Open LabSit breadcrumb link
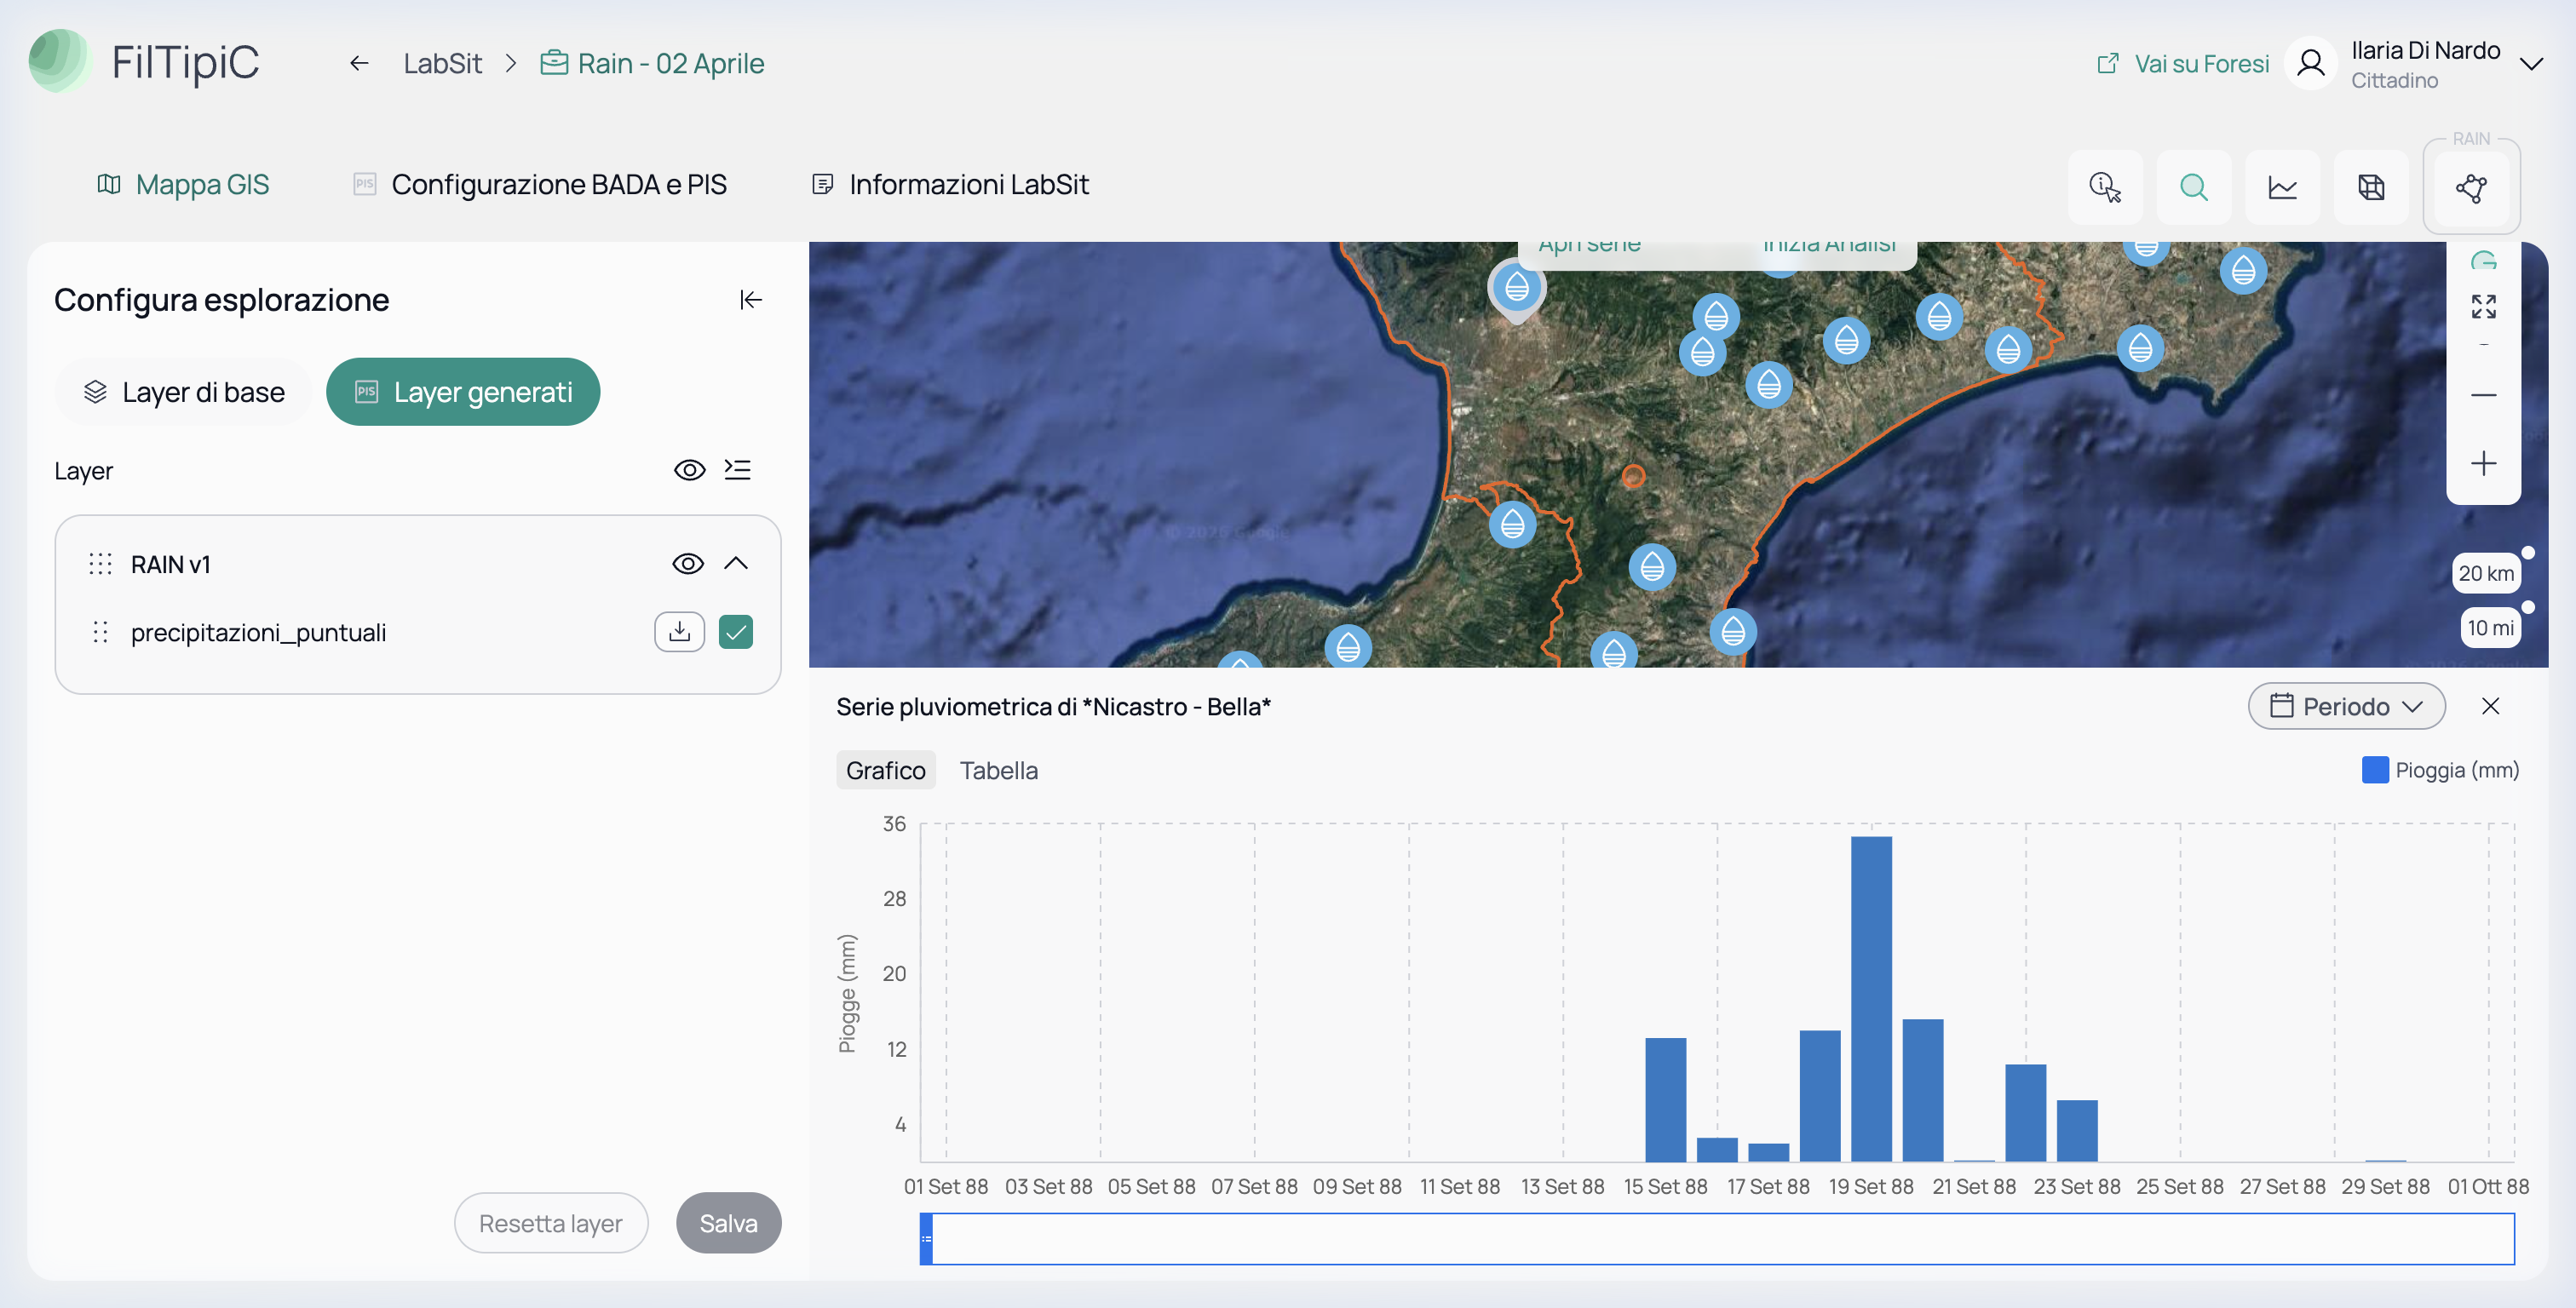The width and height of the screenshot is (2576, 1308). [x=442, y=64]
